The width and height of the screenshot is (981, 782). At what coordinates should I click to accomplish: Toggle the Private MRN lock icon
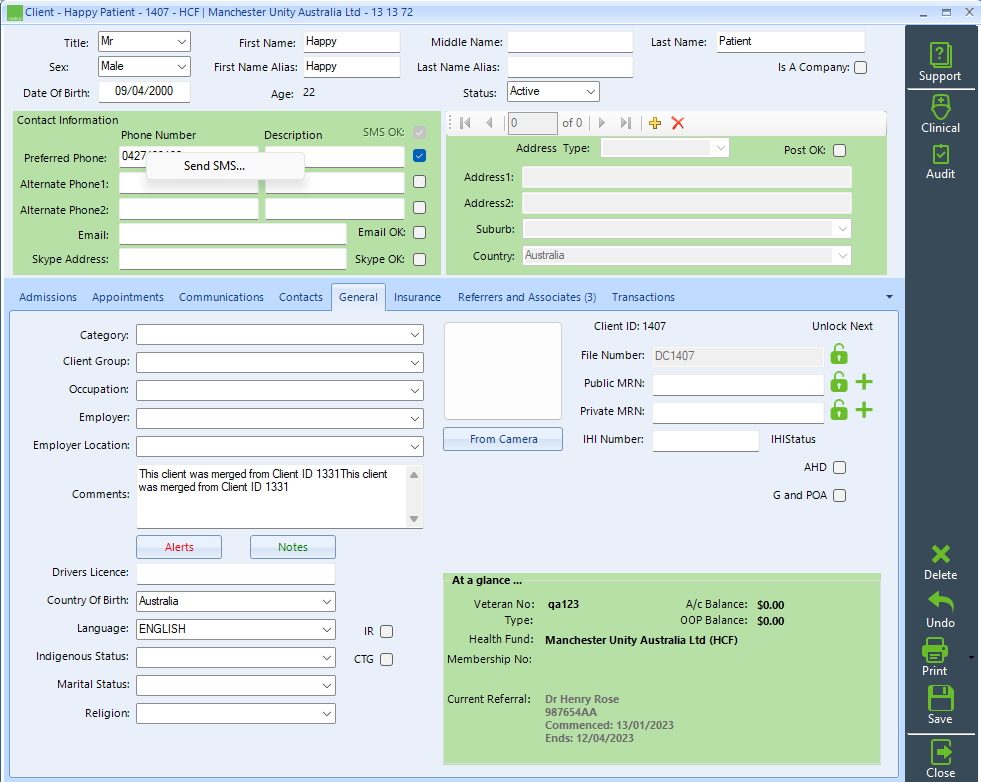pos(839,410)
